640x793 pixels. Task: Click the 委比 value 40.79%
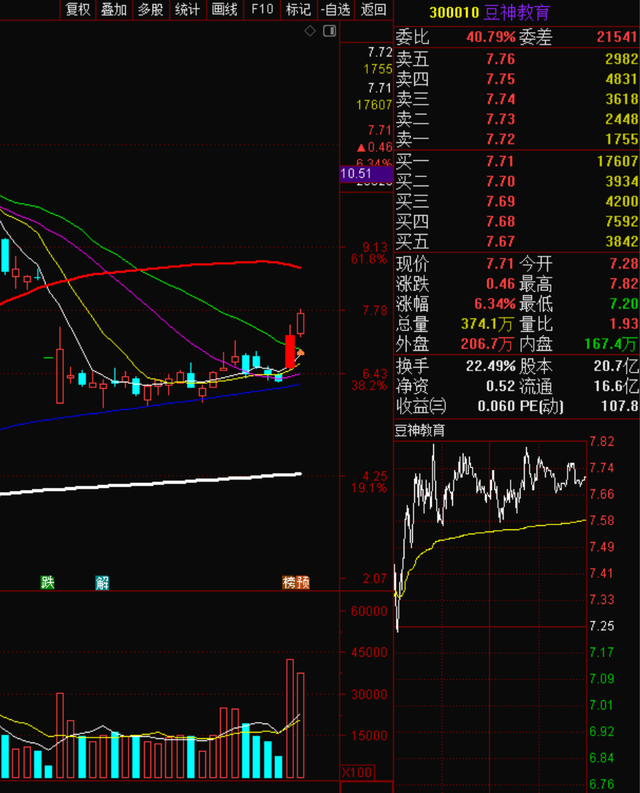click(x=491, y=37)
